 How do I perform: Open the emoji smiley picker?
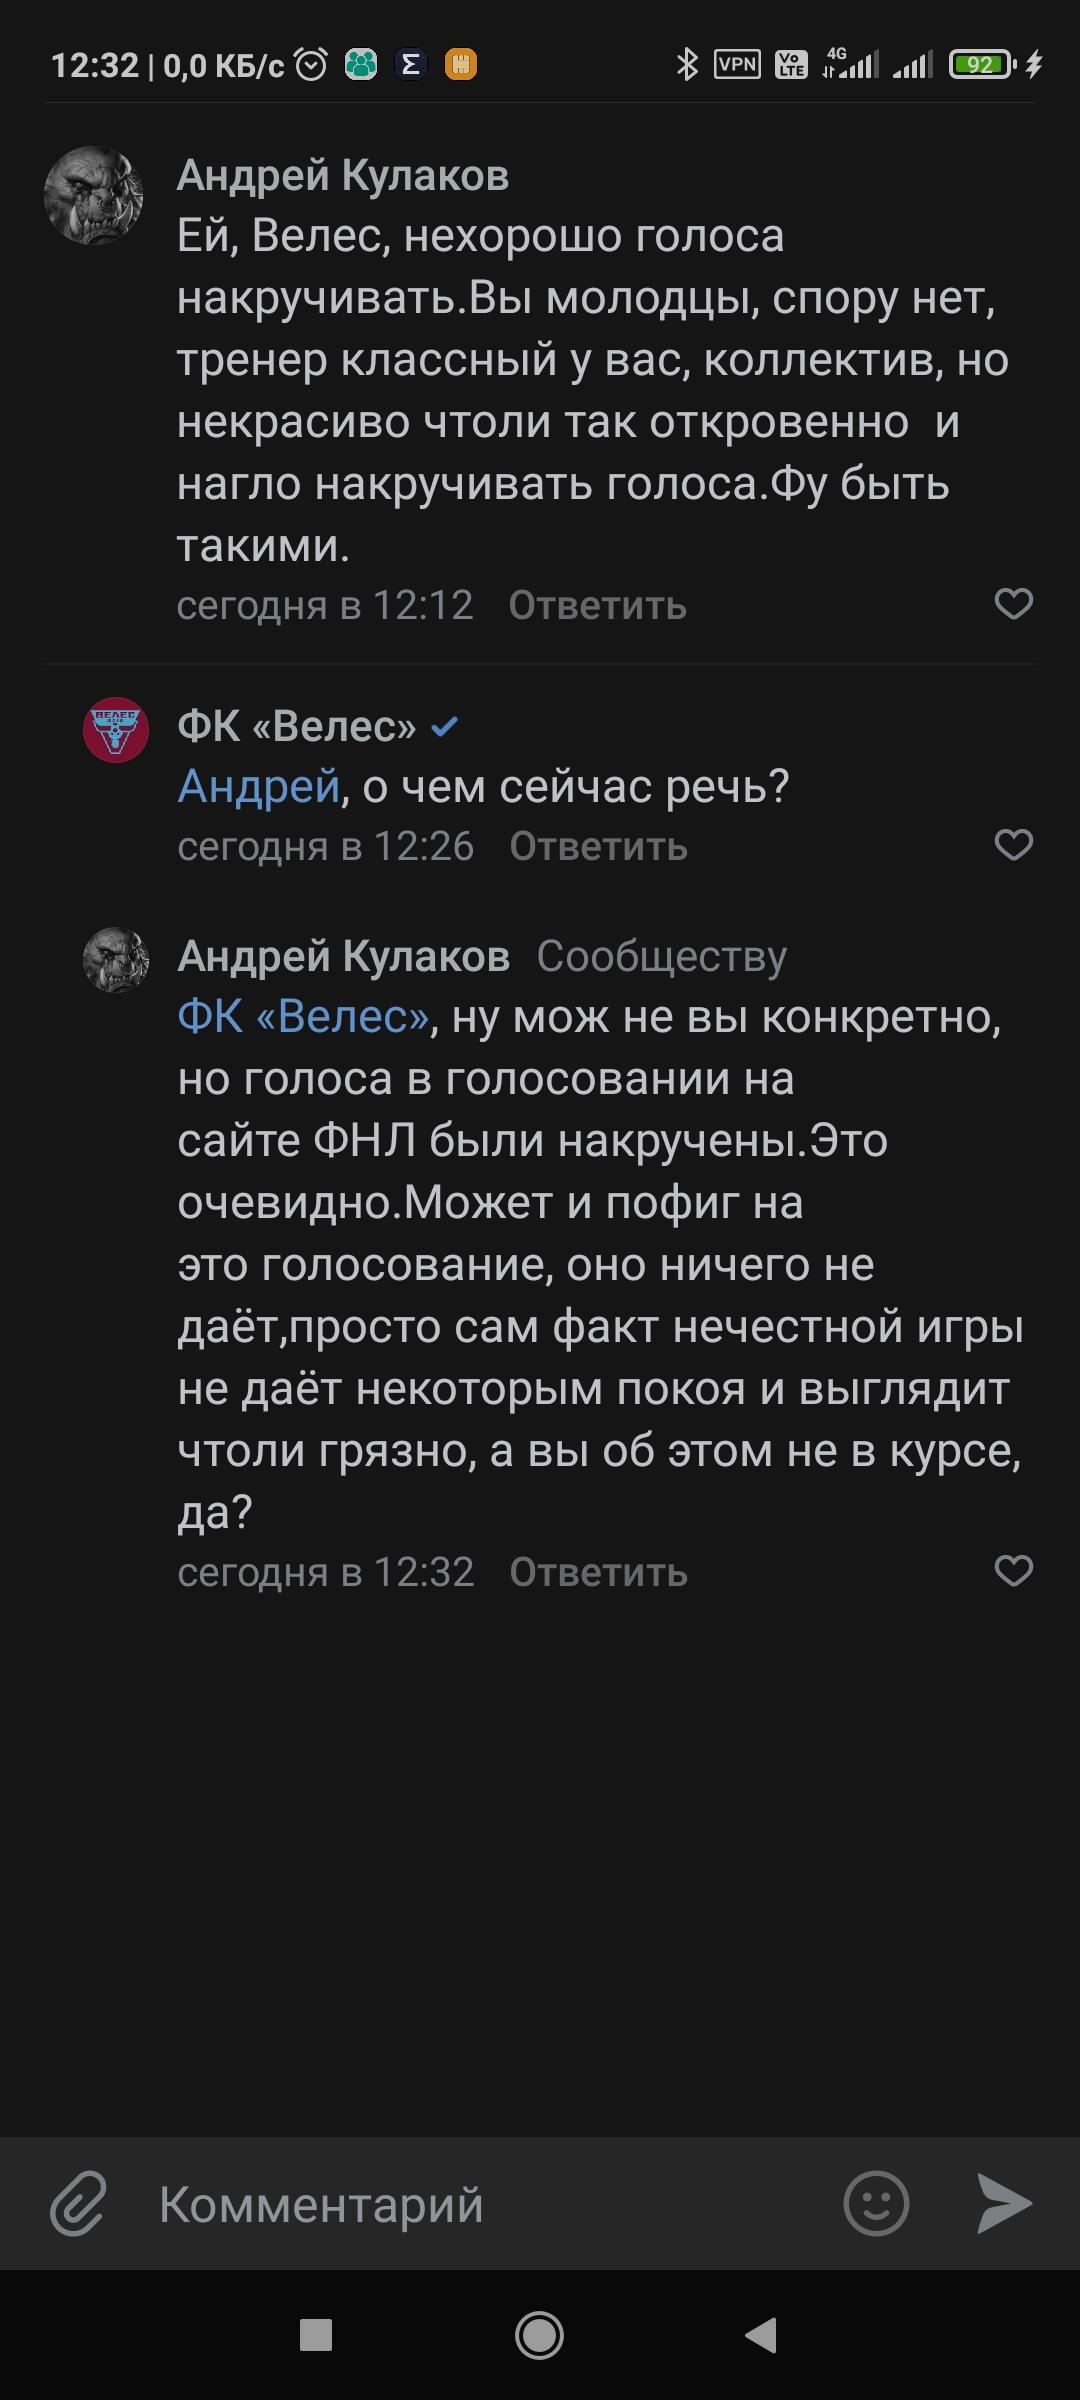(876, 2203)
